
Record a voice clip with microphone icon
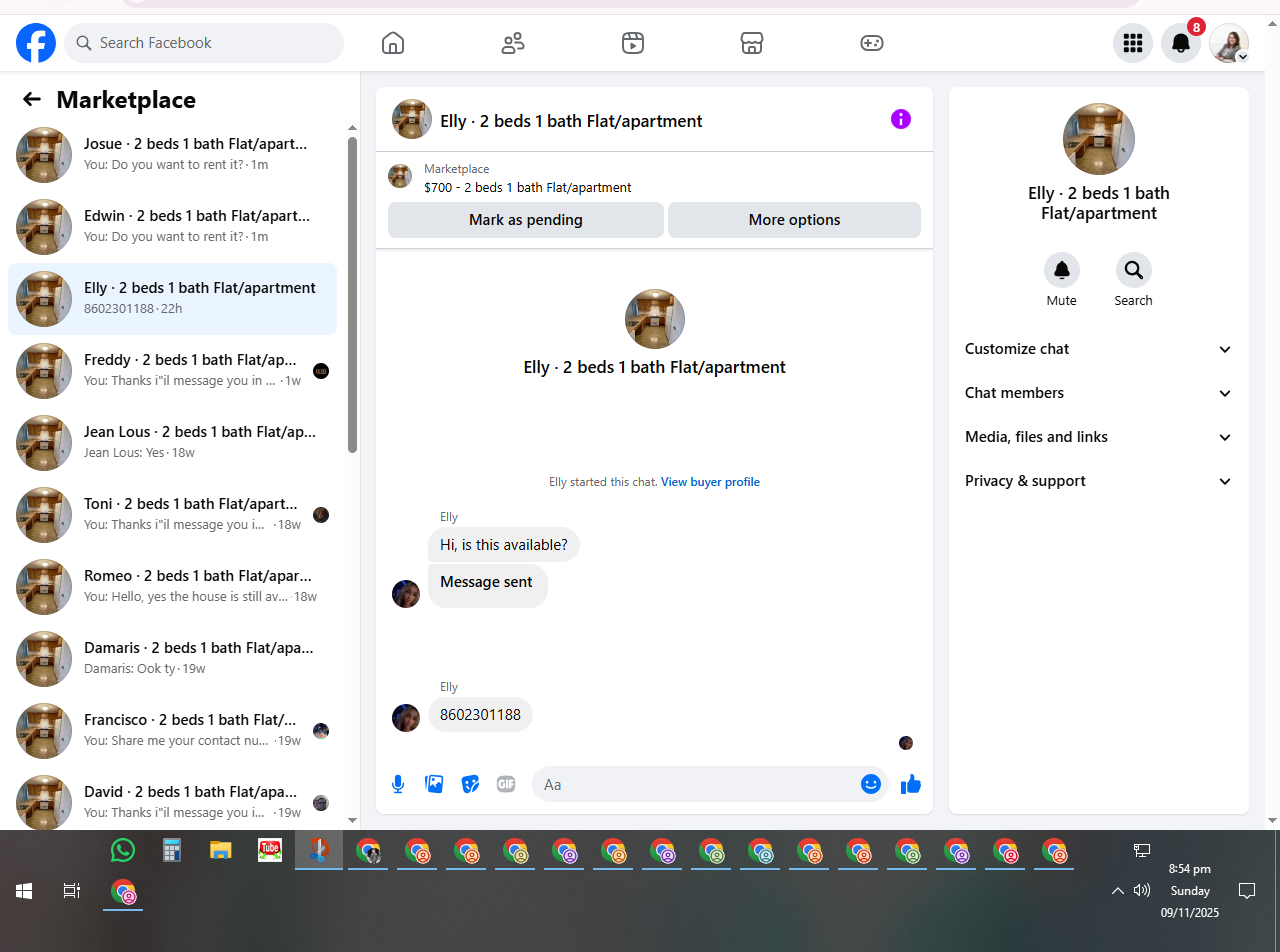coord(398,784)
